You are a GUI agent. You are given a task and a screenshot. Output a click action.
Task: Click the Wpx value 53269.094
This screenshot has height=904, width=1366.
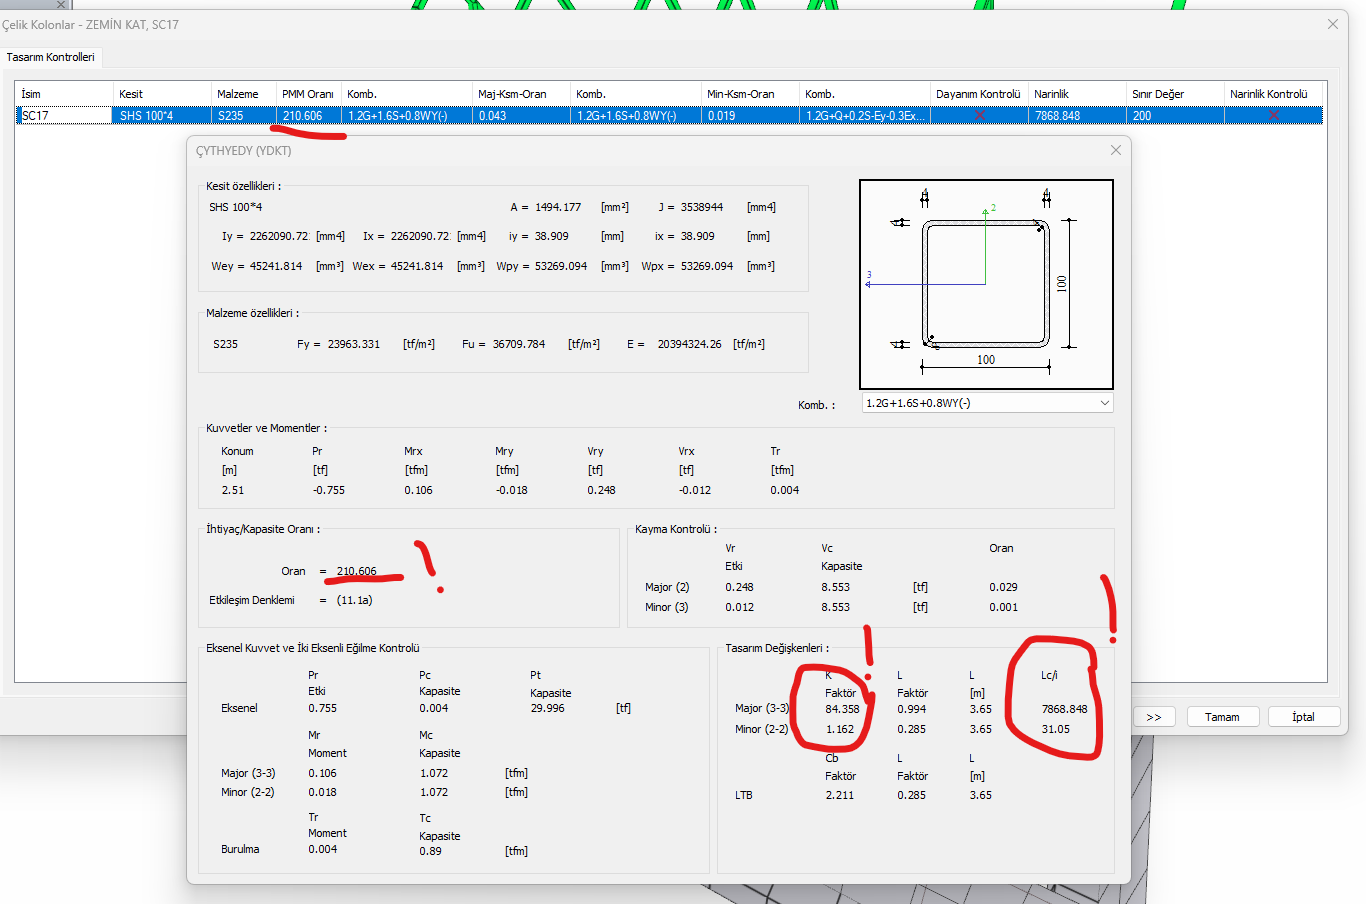pyautogui.click(x=707, y=266)
